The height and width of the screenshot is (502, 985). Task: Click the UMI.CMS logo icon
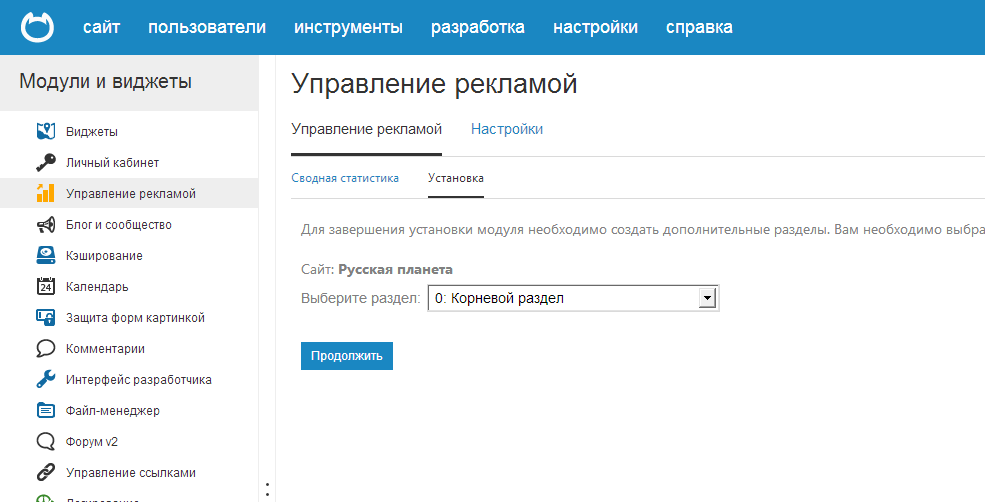pyautogui.click(x=39, y=27)
